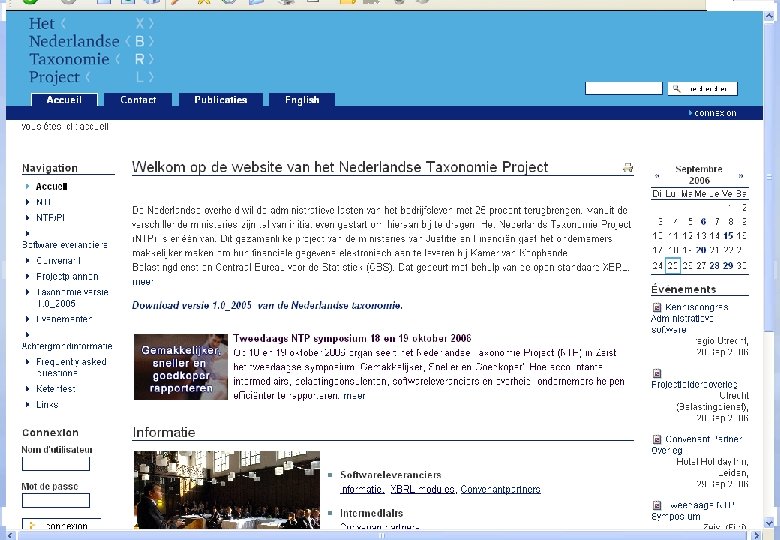Select calendar day 15

[x=728, y=236]
